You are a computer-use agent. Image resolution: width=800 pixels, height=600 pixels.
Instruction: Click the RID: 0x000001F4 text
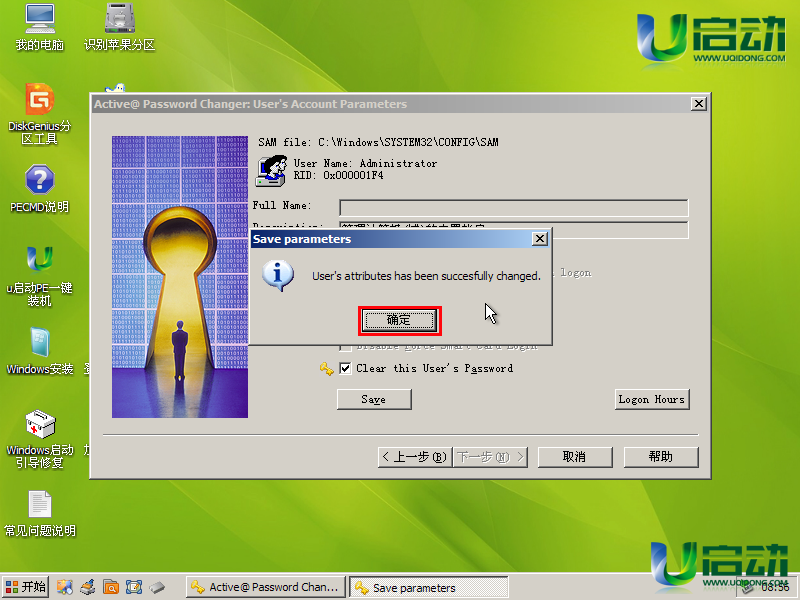pyautogui.click(x=338, y=176)
